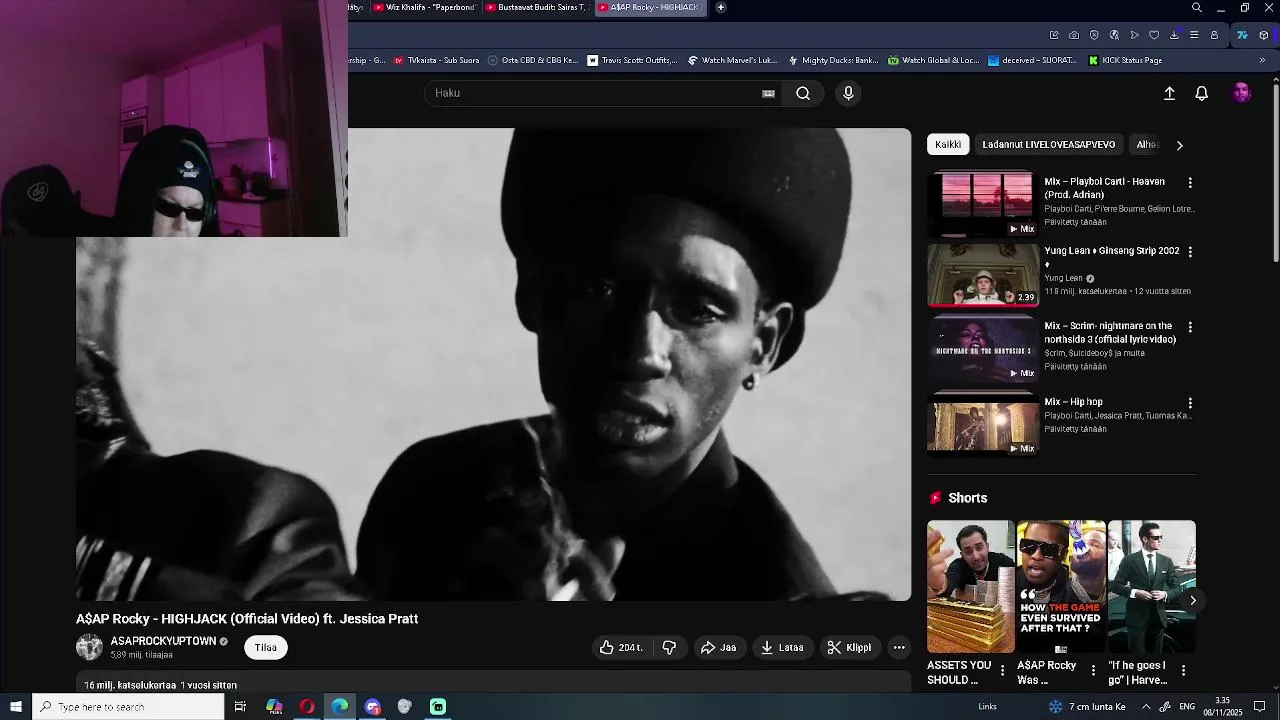This screenshot has width=1280, height=720.
Task: Click the browser snapshot camera icon
Action: pos(1074,35)
